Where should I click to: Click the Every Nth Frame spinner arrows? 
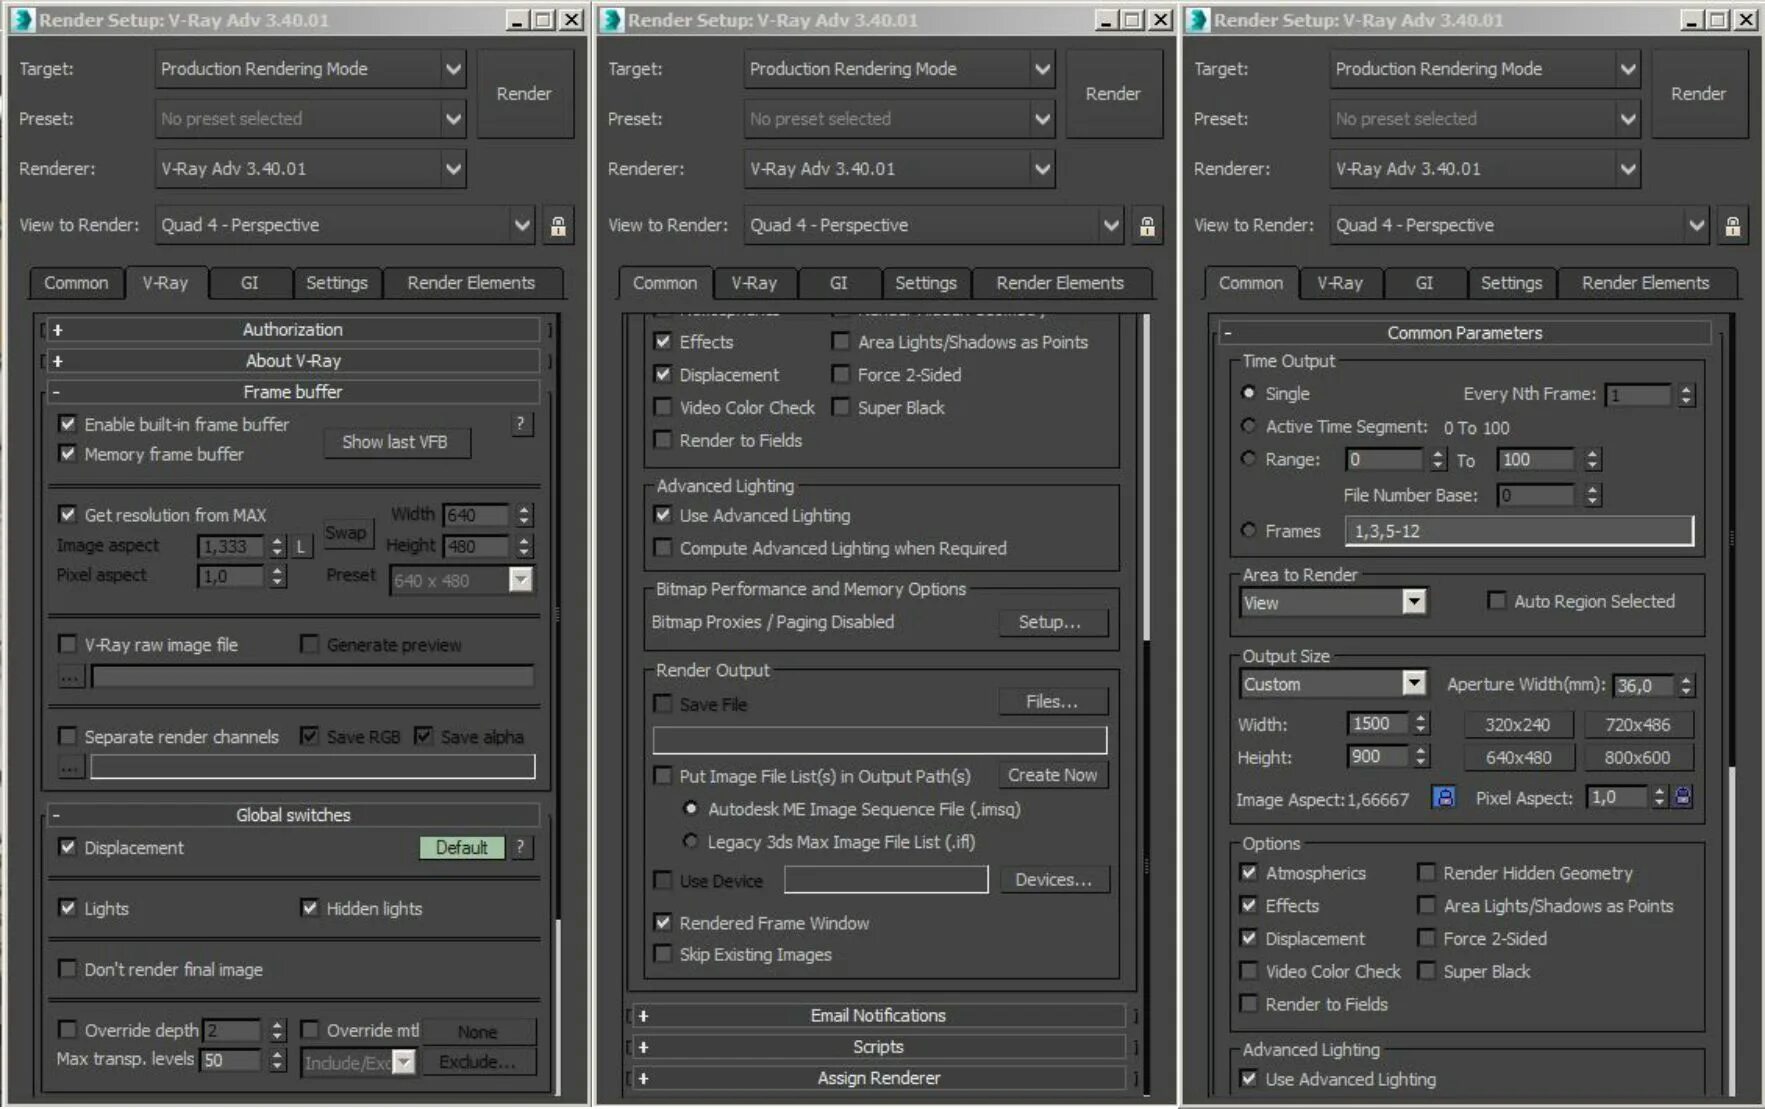pos(1686,395)
